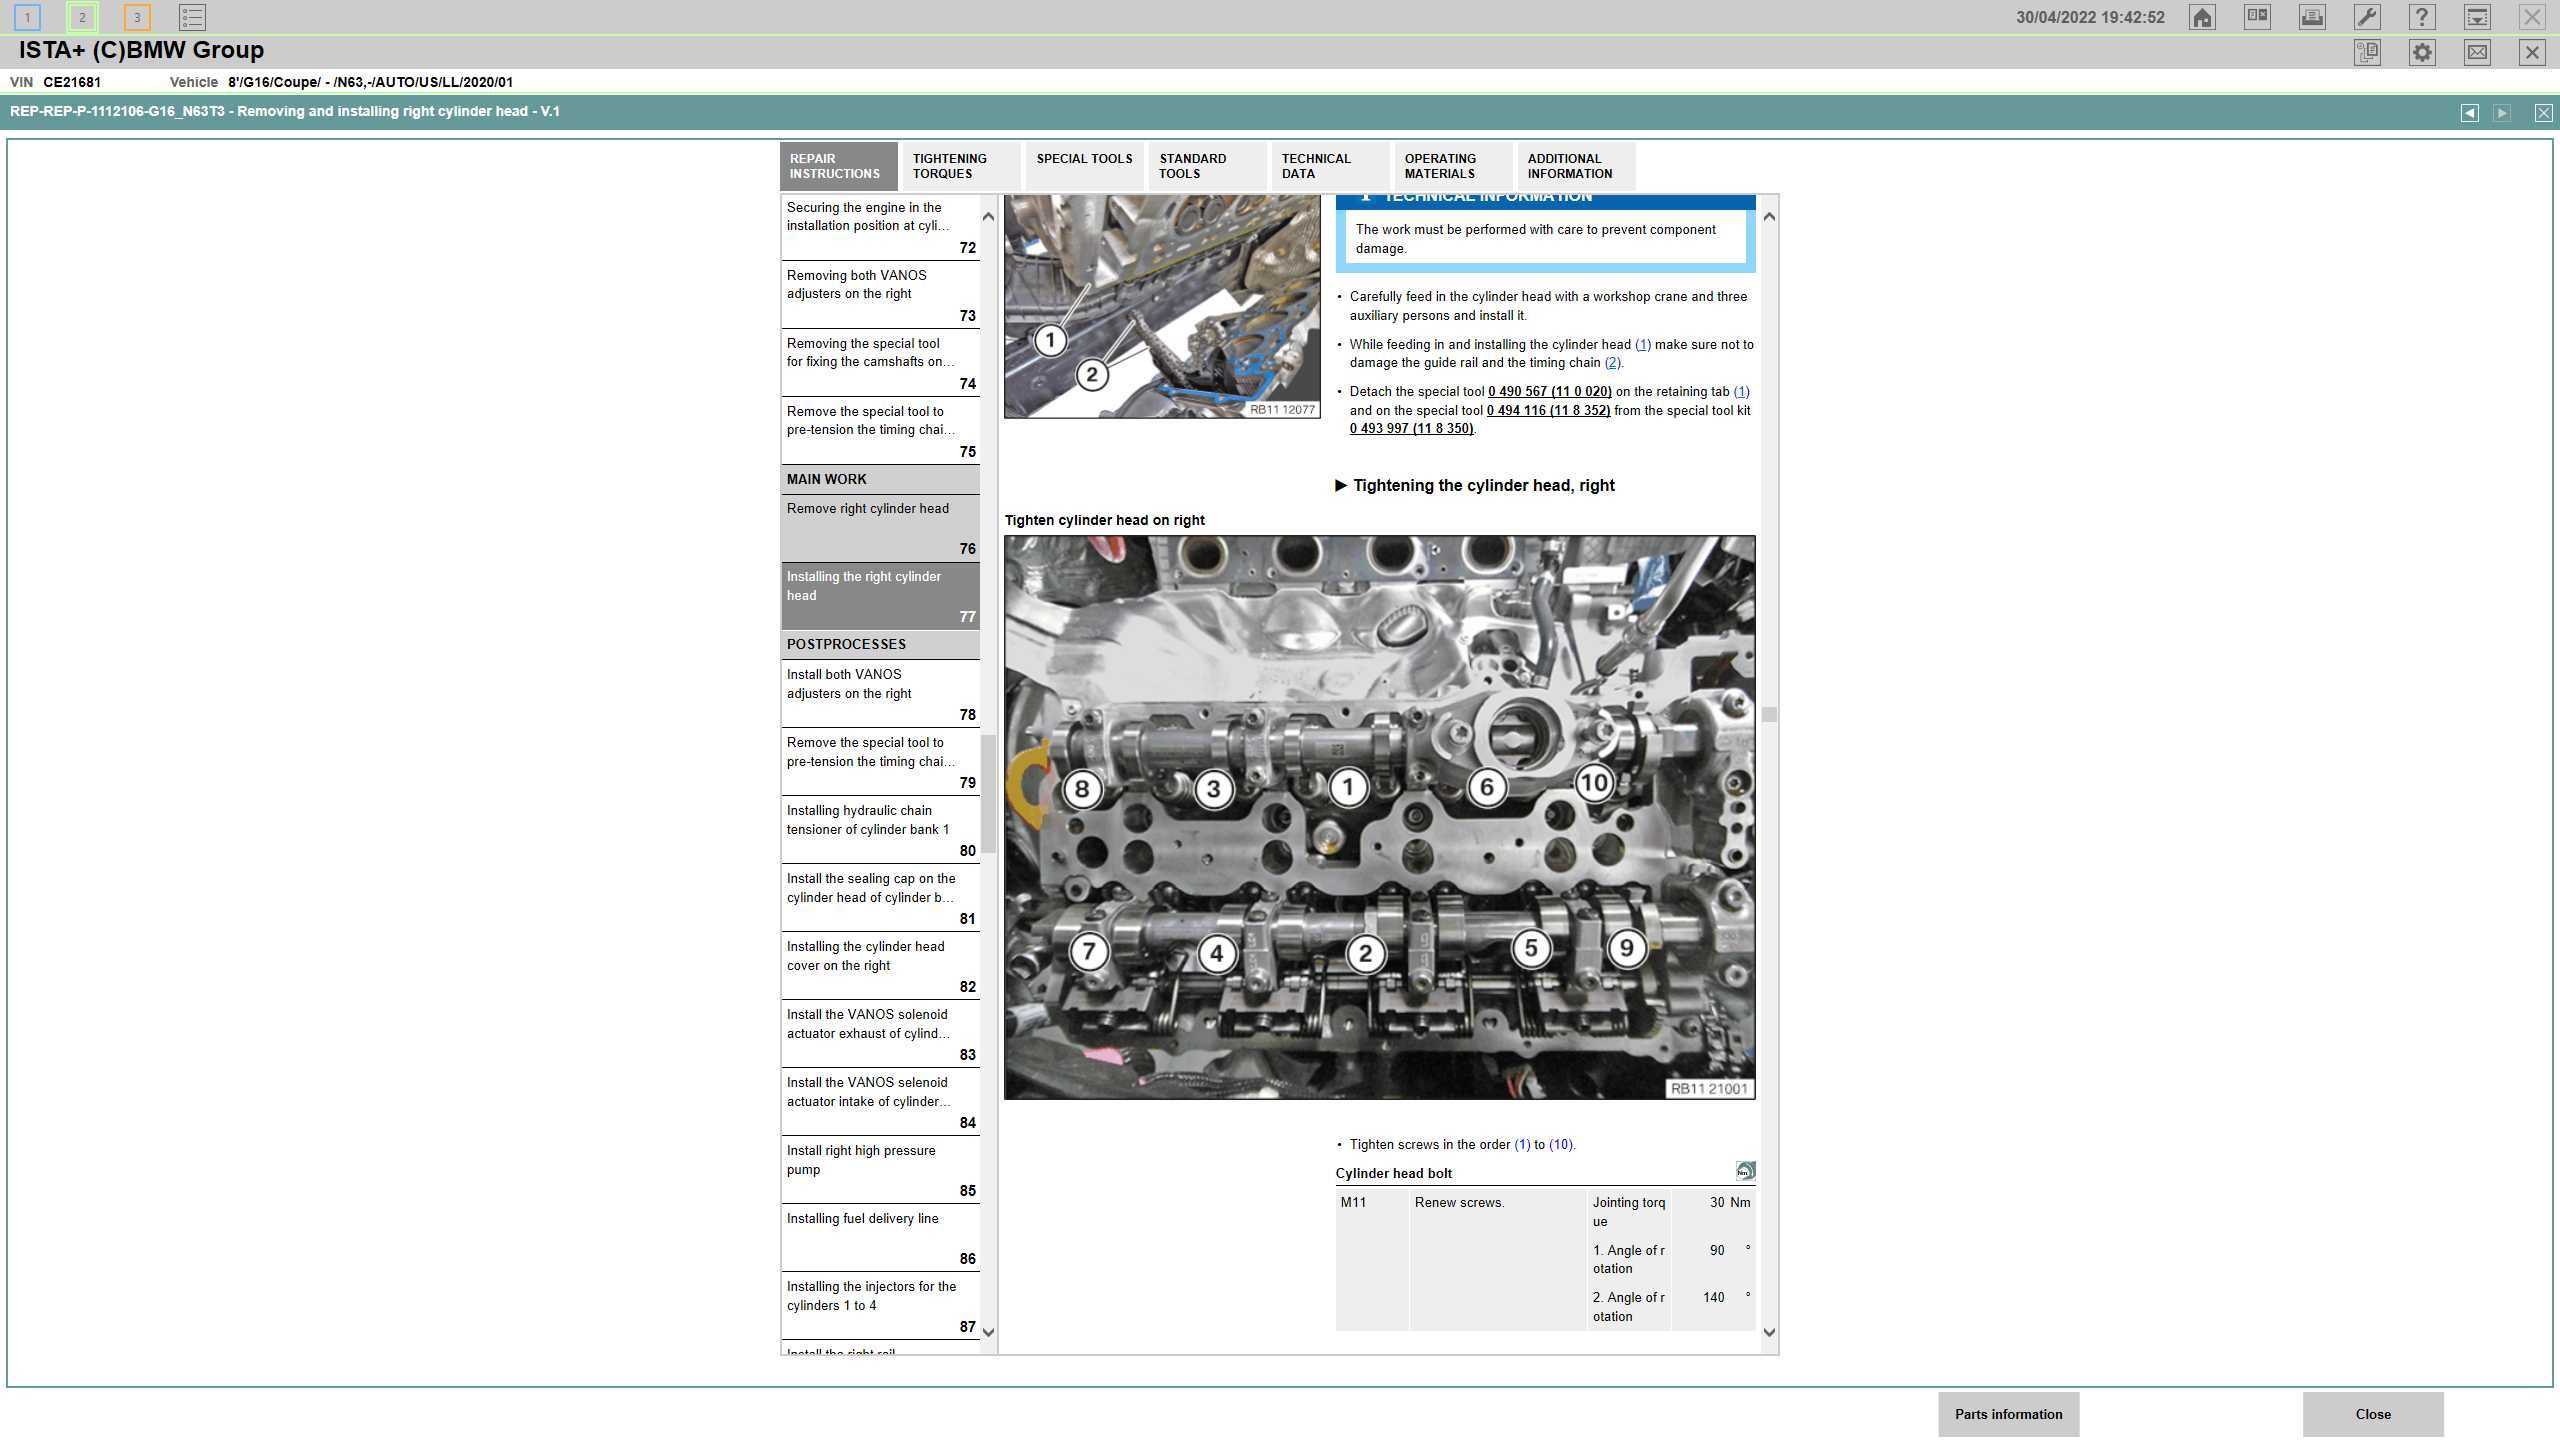
Task: Select step 72 Securing the engine
Action: [880, 228]
